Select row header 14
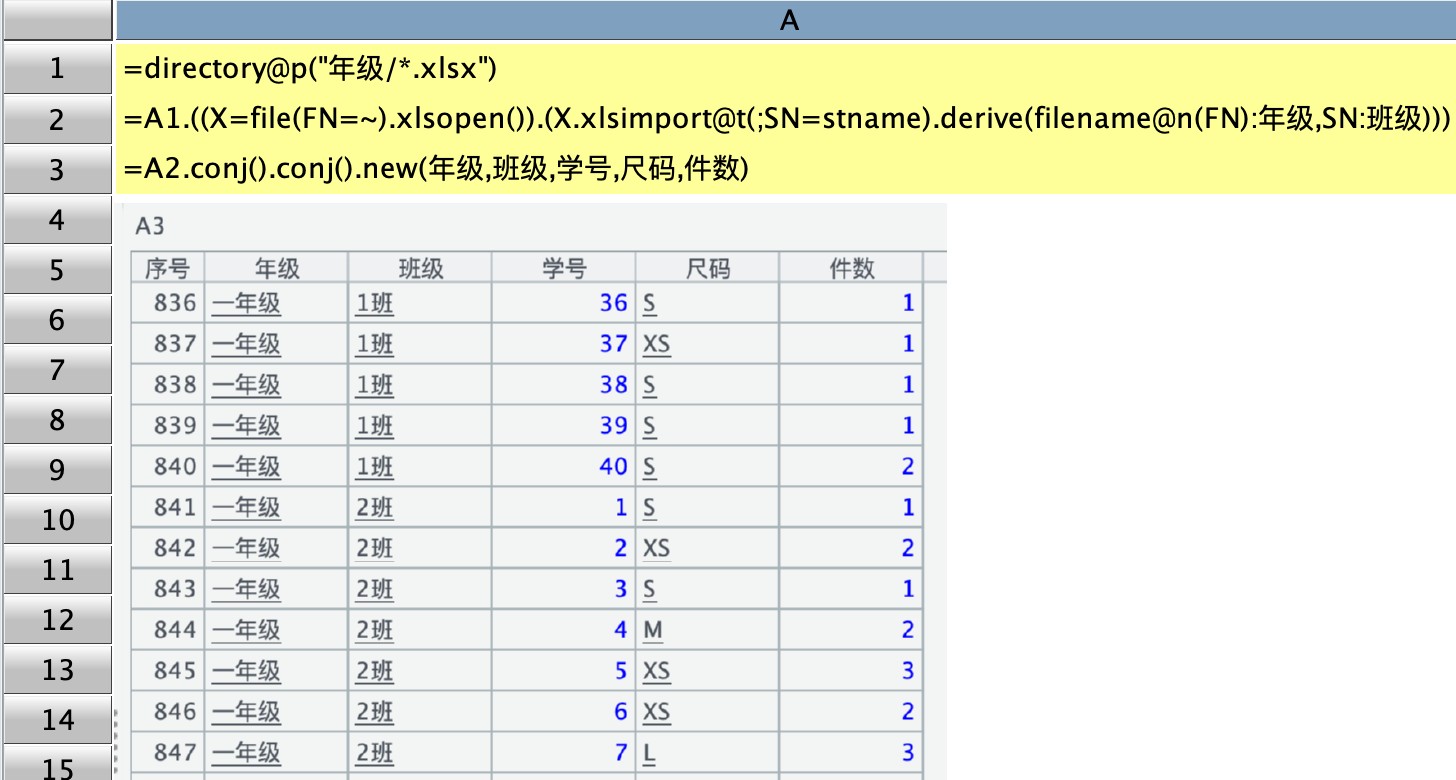 (x=56, y=719)
